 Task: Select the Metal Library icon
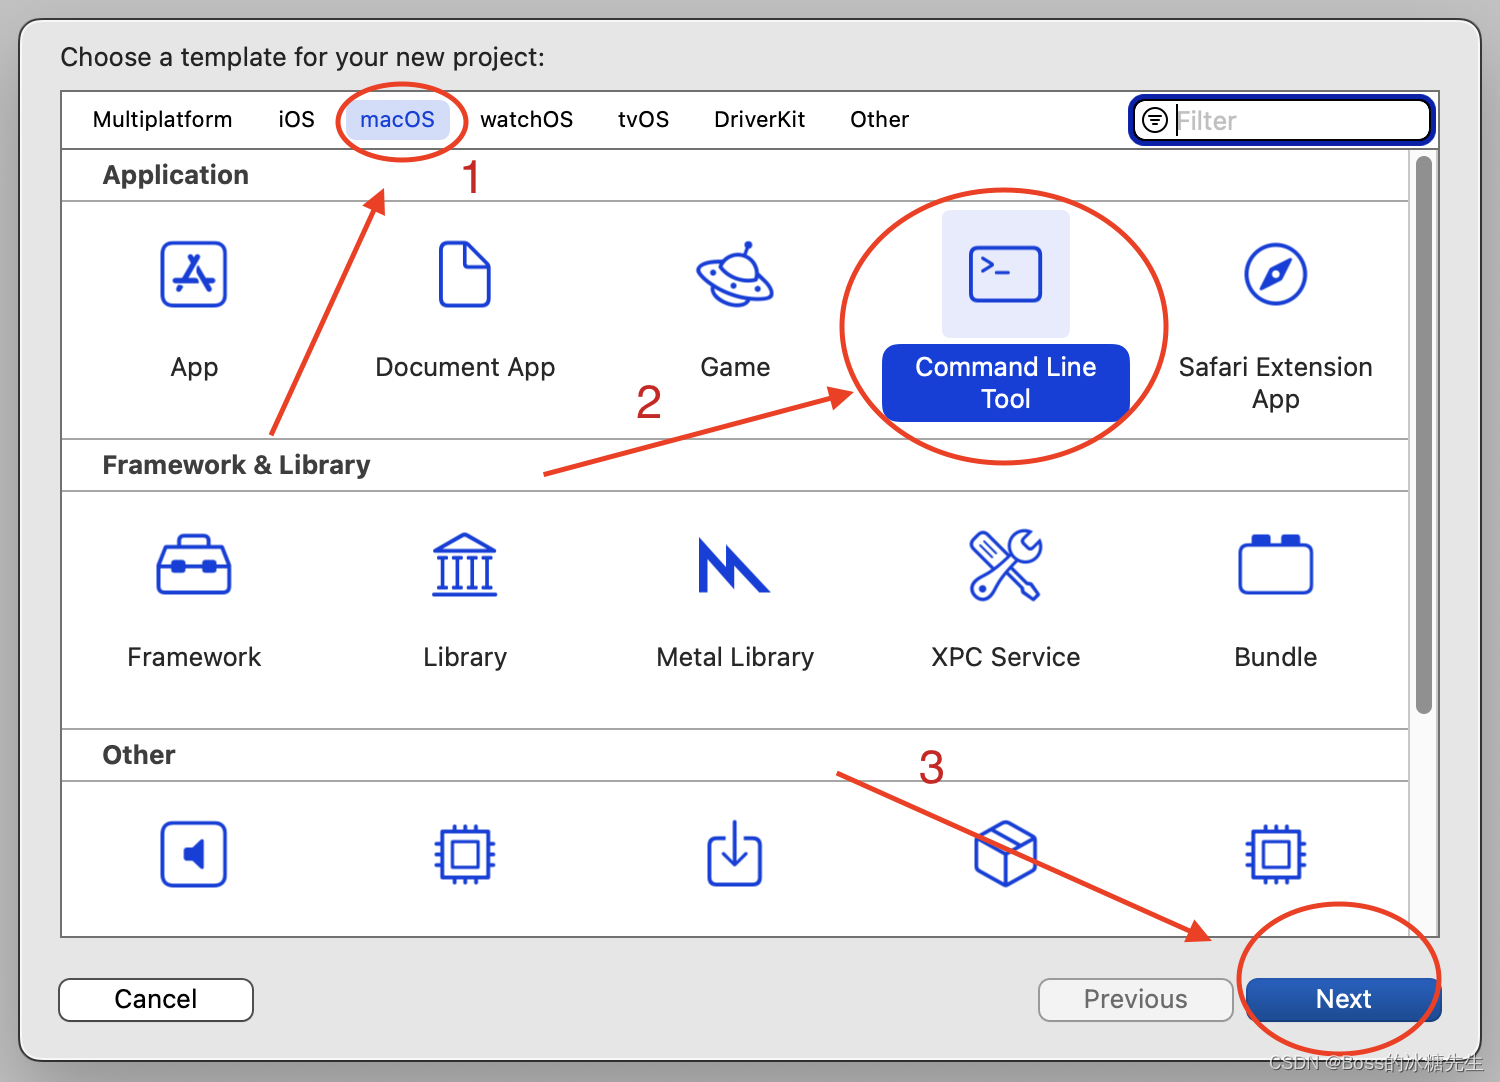(734, 565)
